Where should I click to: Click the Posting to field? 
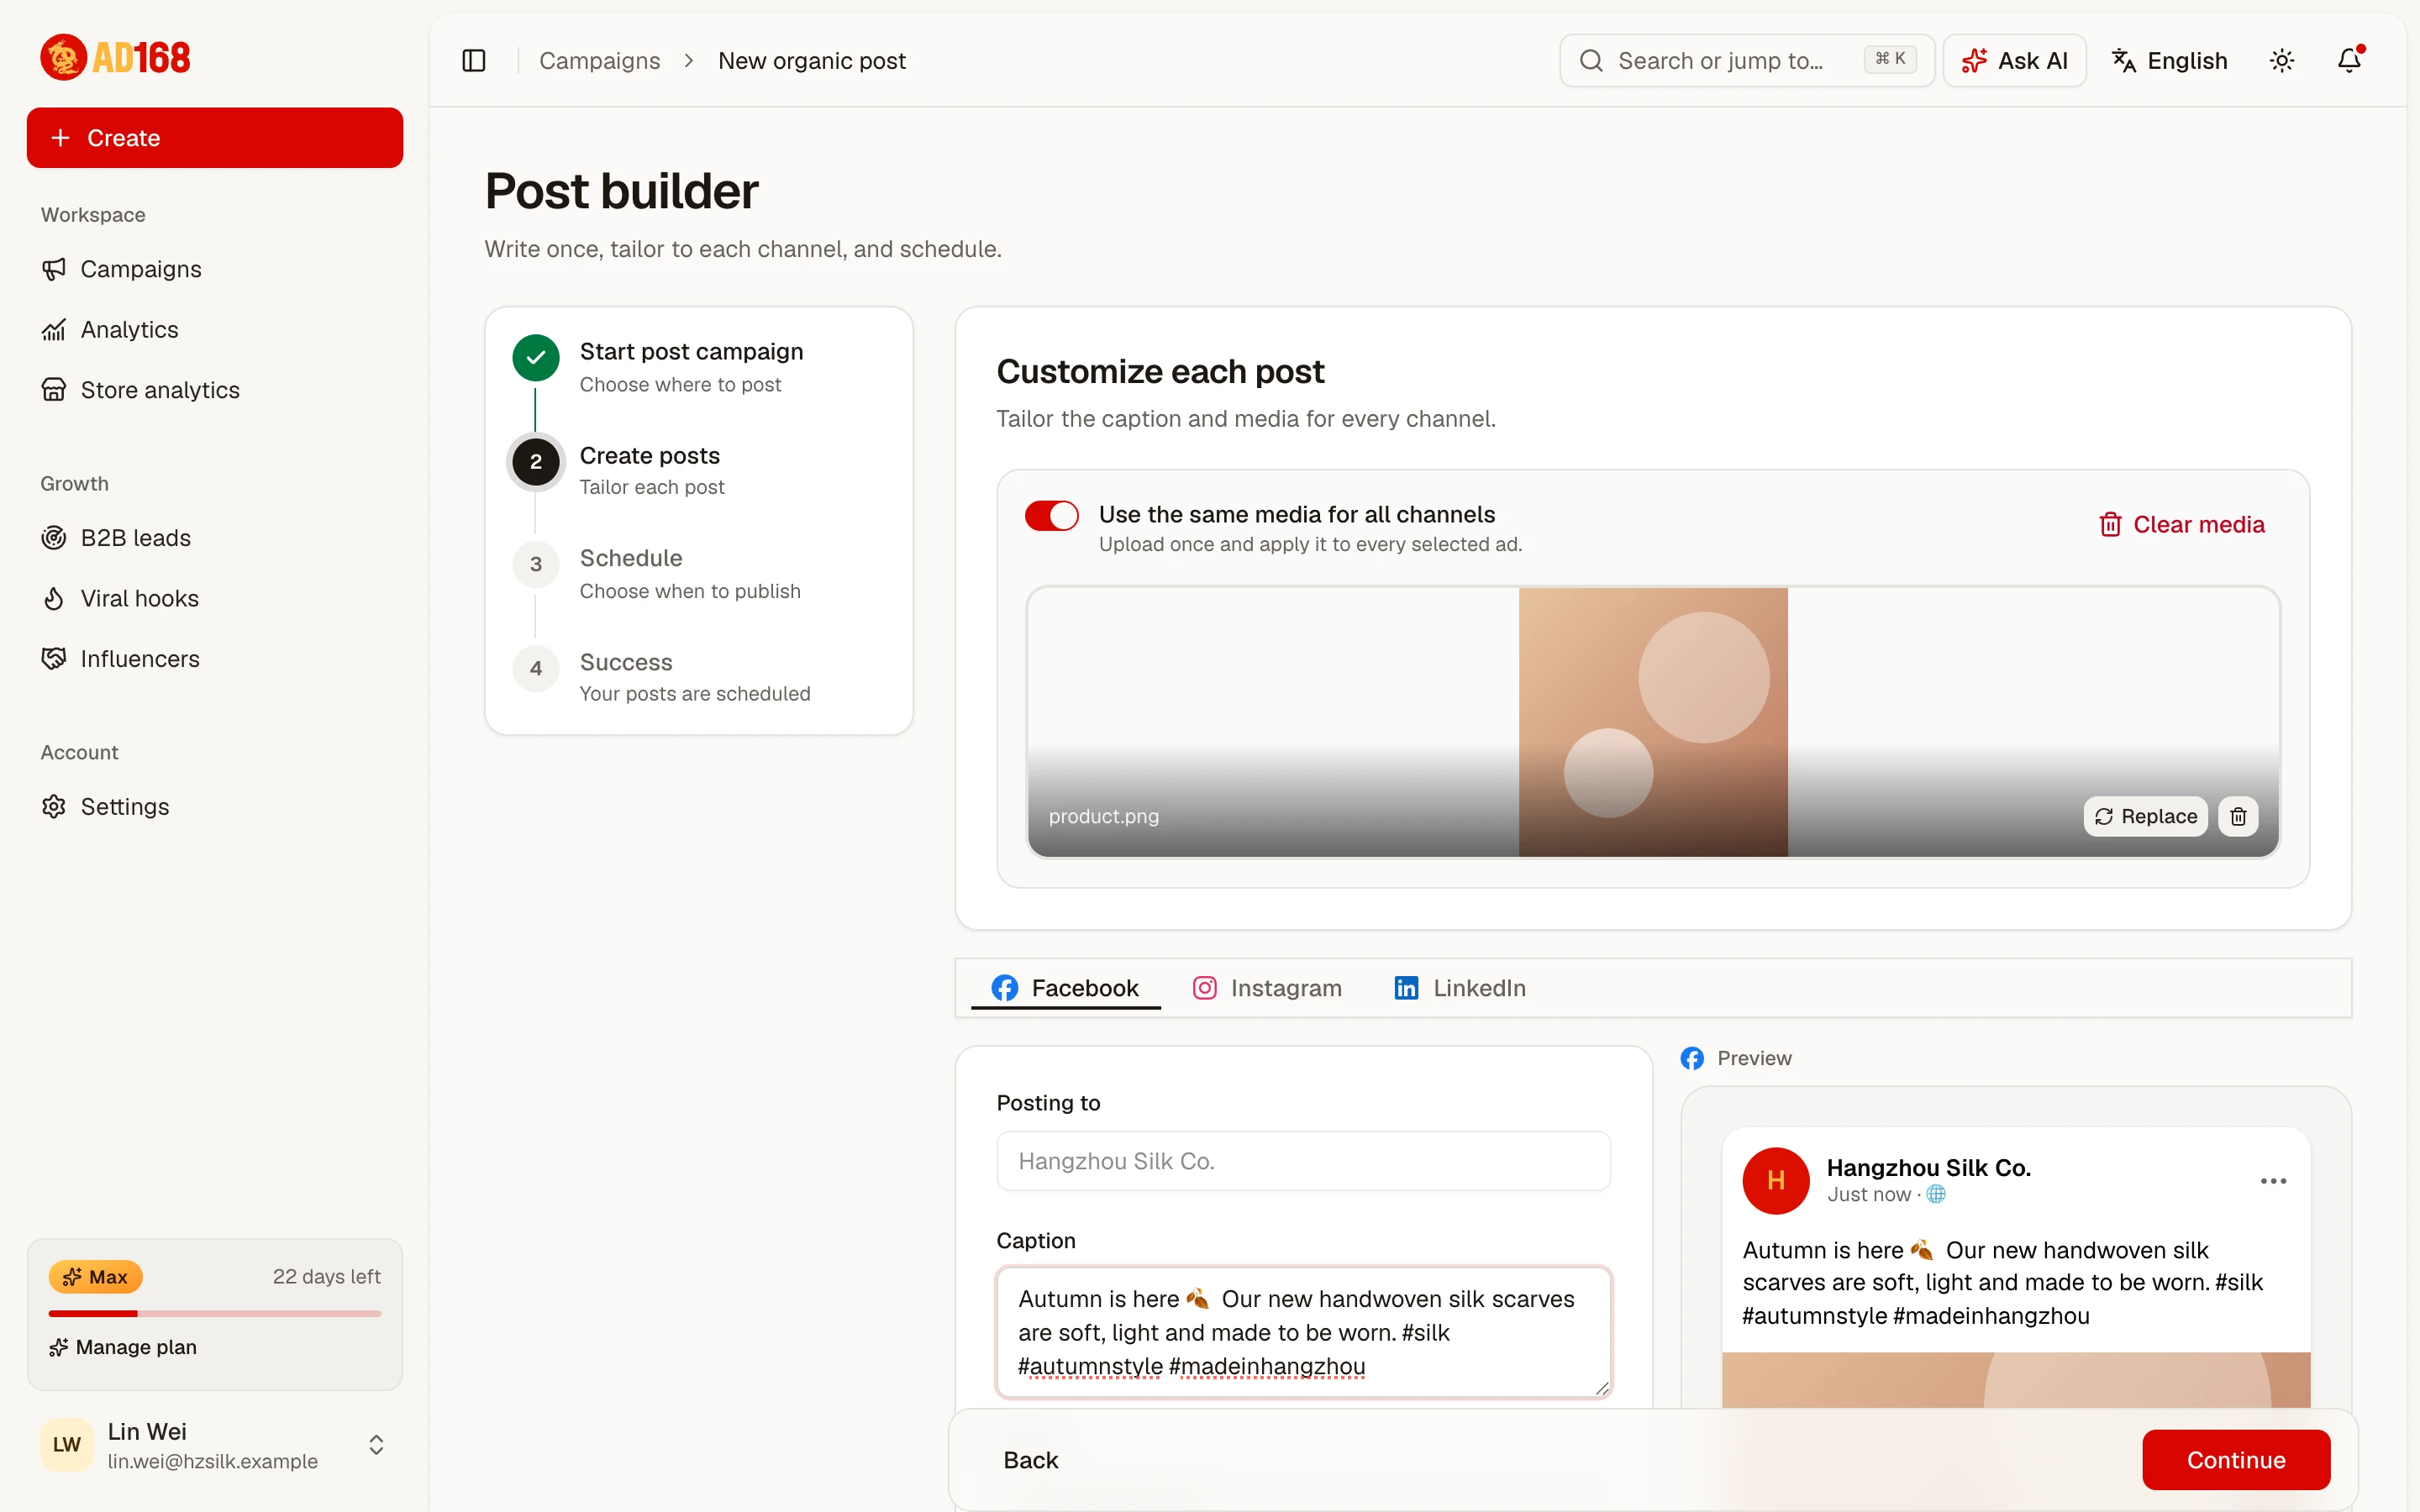click(x=1303, y=1161)
